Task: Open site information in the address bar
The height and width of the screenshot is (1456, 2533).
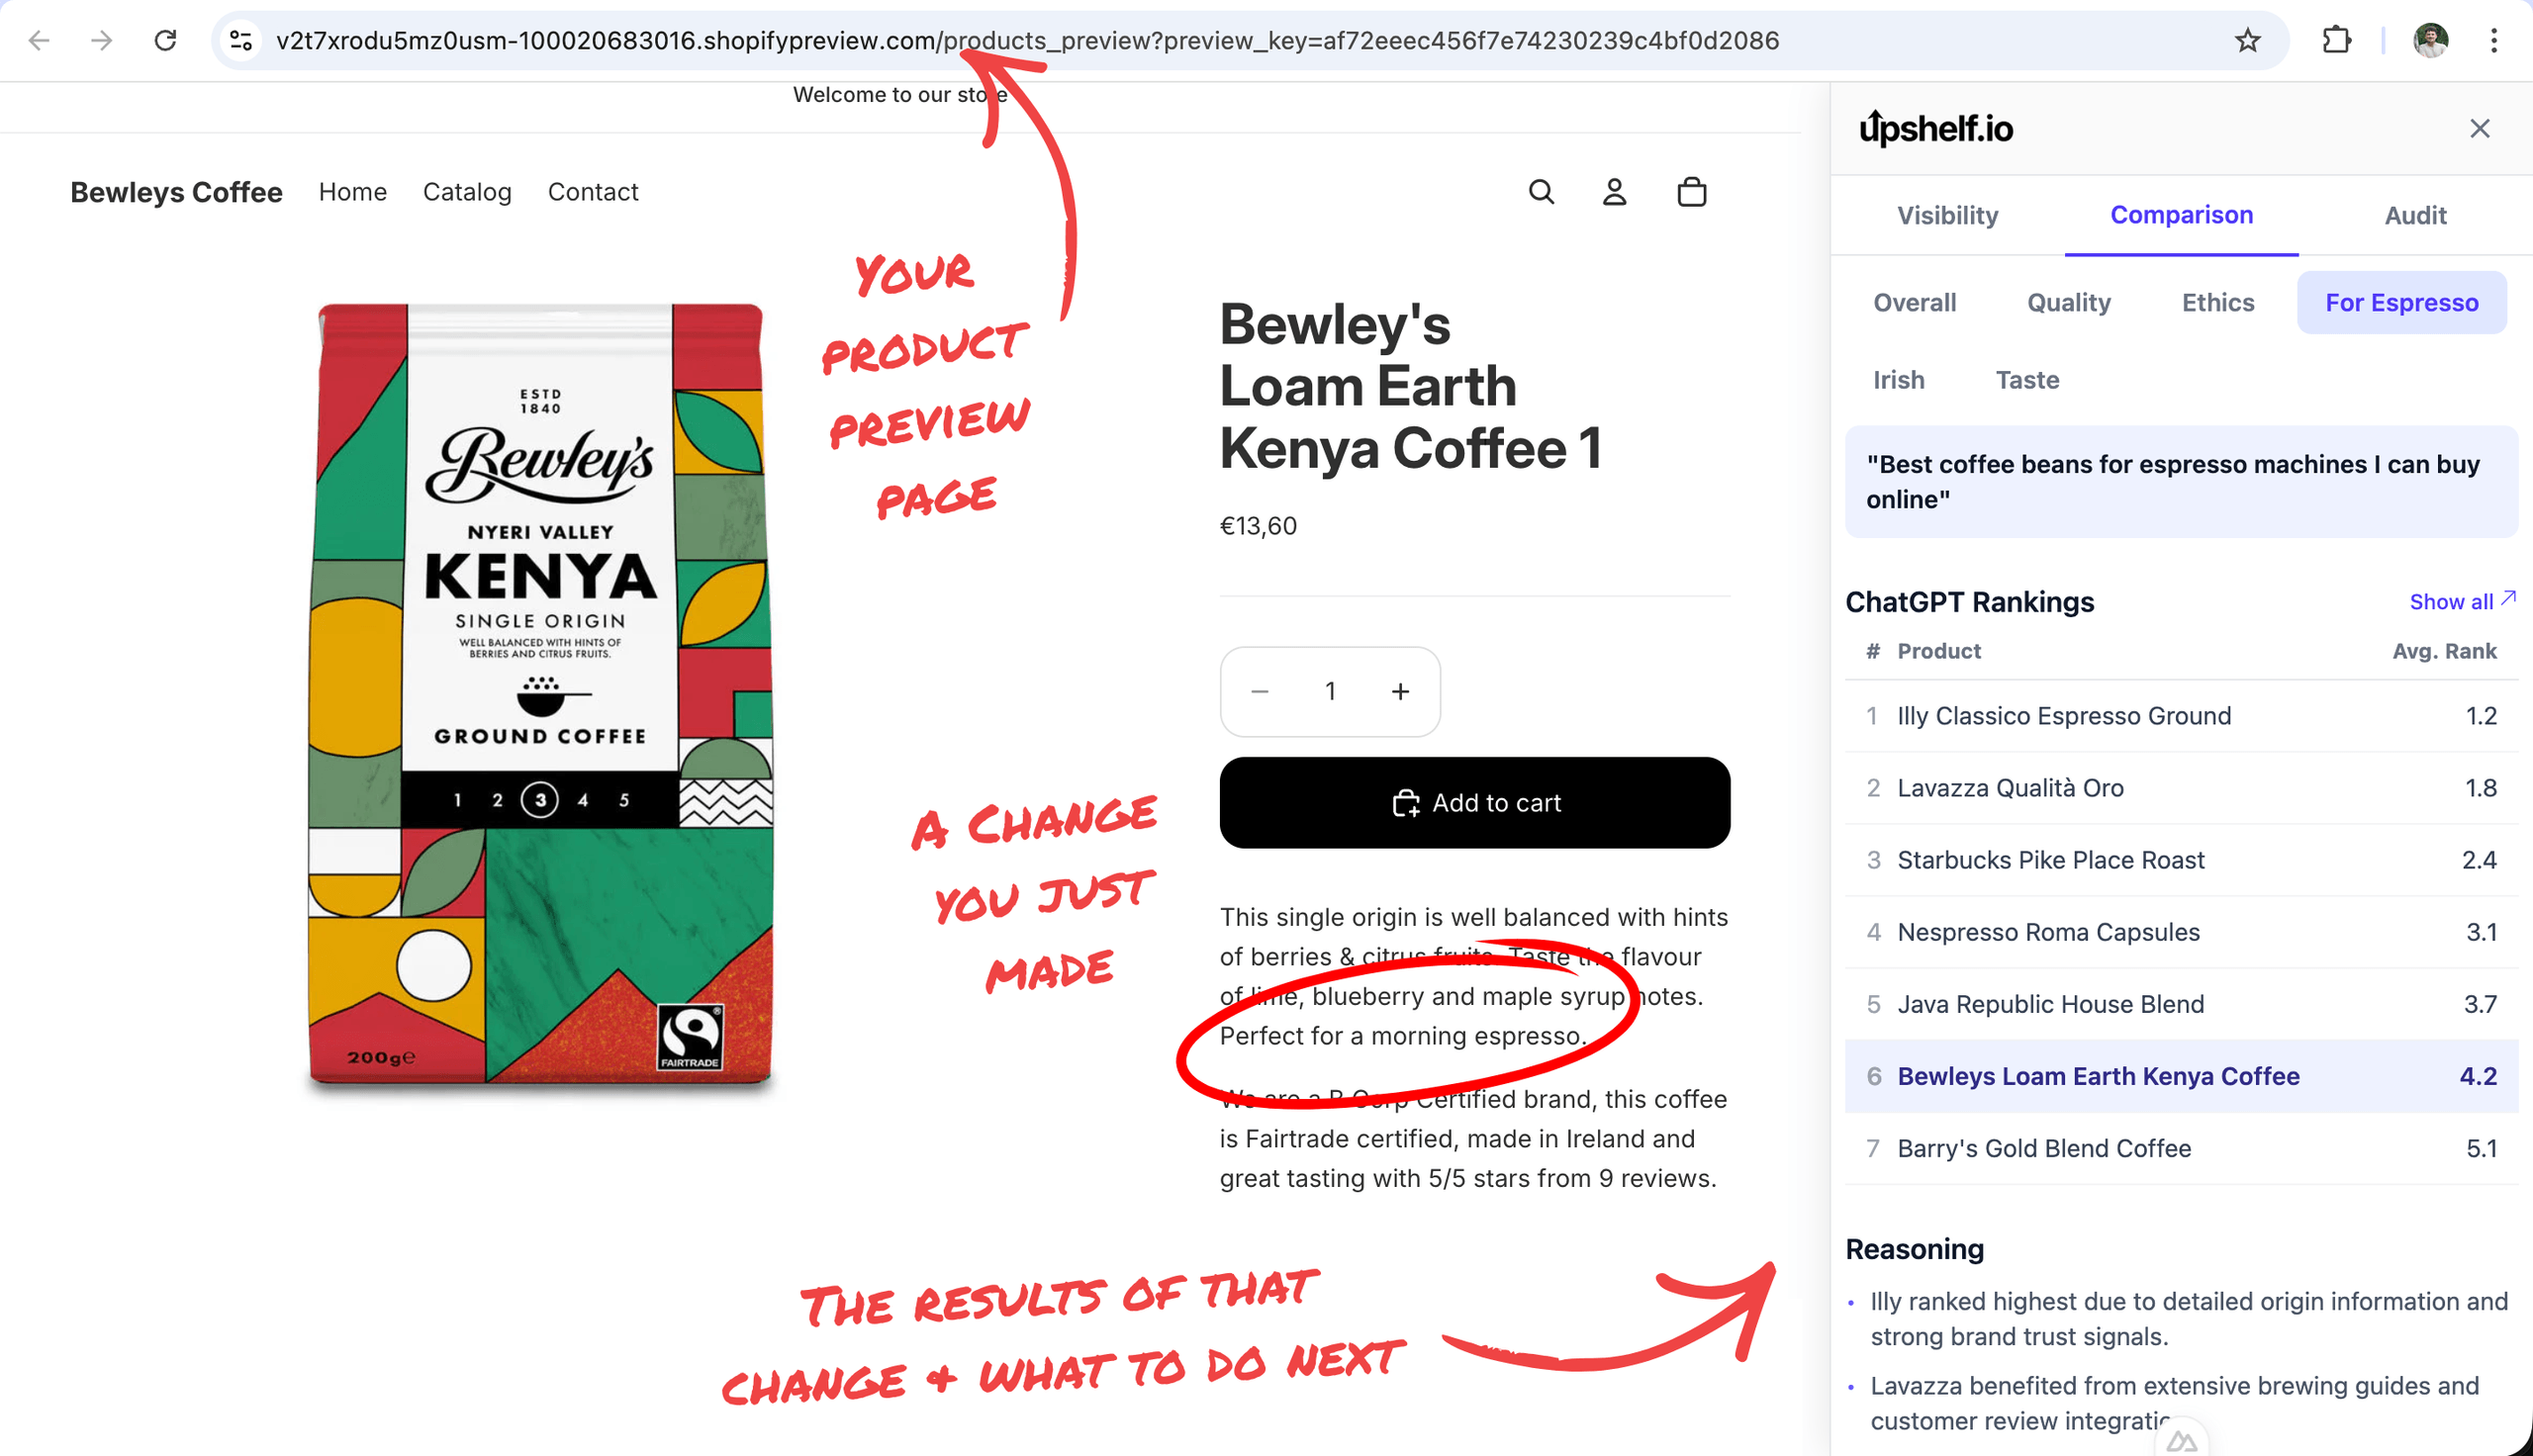Action: [x=239, y=40]
